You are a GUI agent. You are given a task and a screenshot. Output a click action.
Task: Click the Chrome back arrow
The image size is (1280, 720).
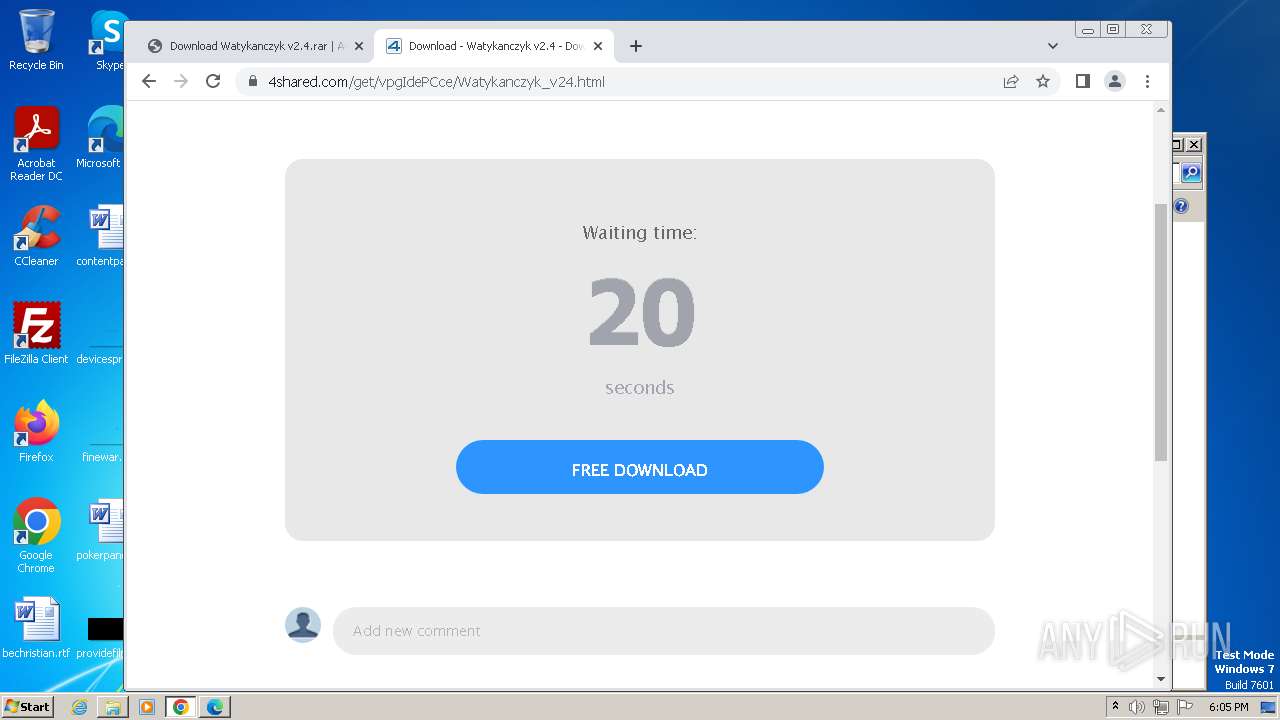149,81
